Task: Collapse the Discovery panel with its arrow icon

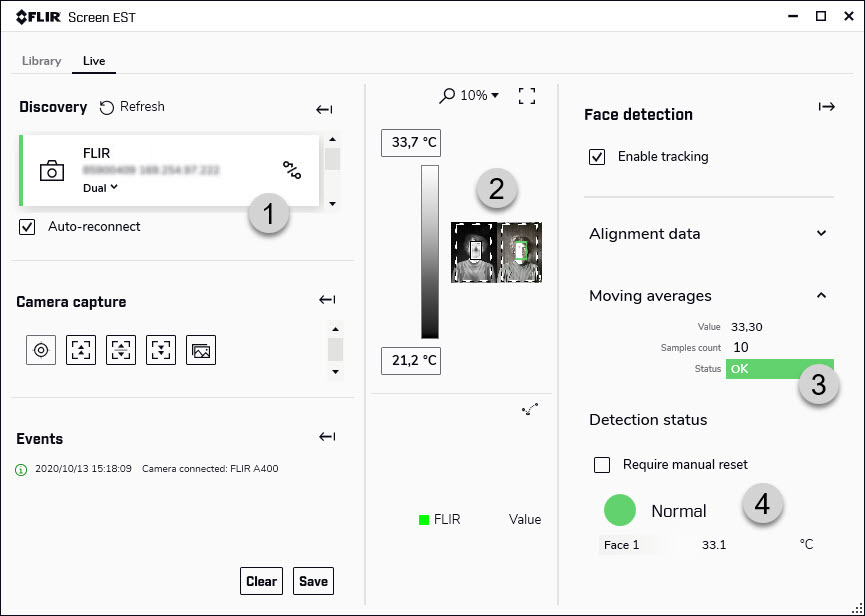Action: [324, 109]
